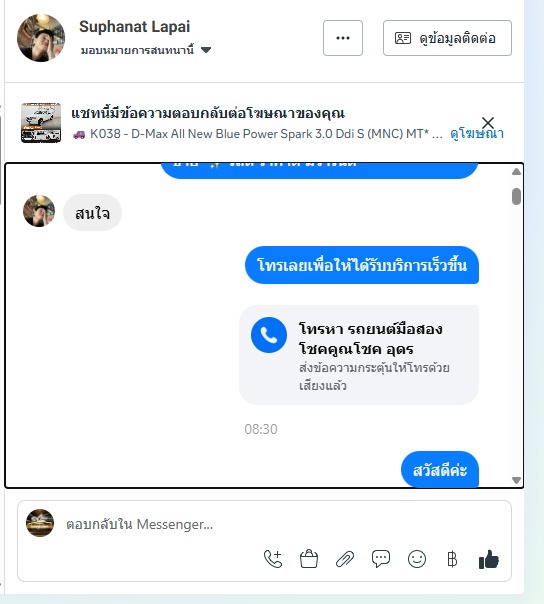Open the emoji picker smiley icon
The height and width of the screenshot is (604, 544).
coord(417,559)
